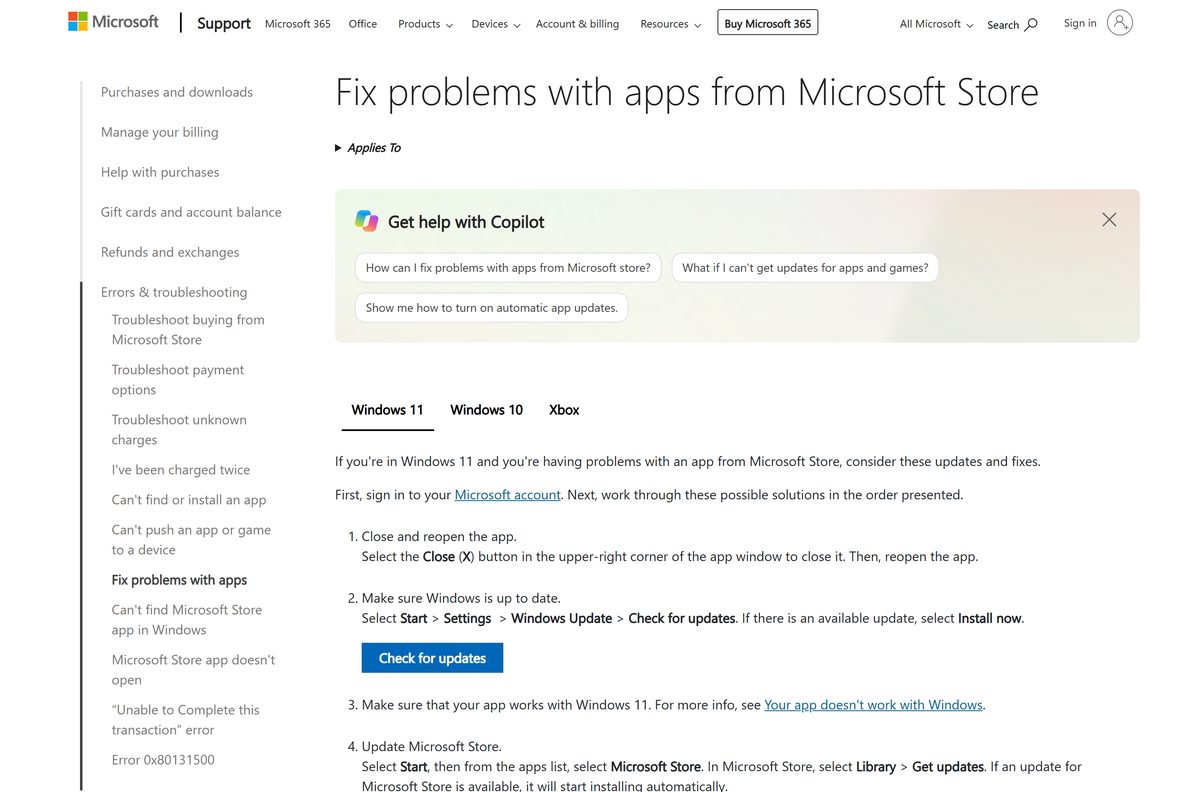
Task: Open Refunds and exchanges sidebar item
Action: coord(170,252)
